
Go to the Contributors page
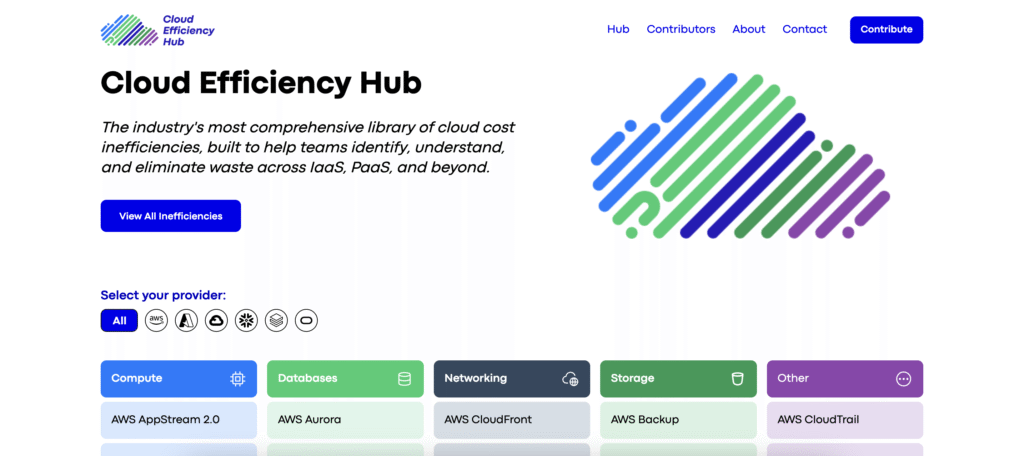pos(680,29)
